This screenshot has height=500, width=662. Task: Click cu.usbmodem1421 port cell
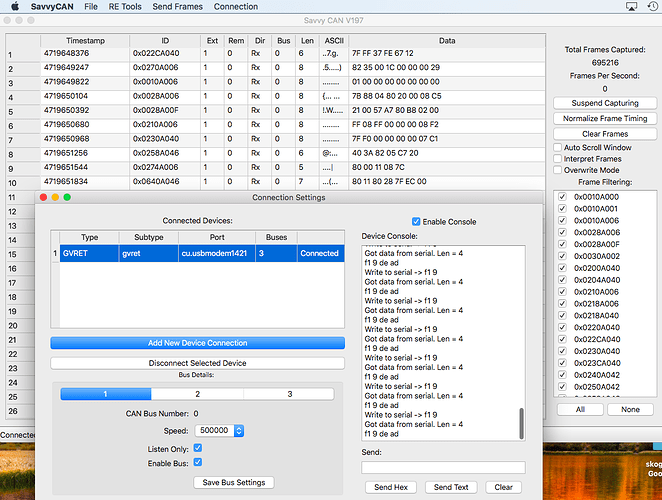click(x=217, y=253)
